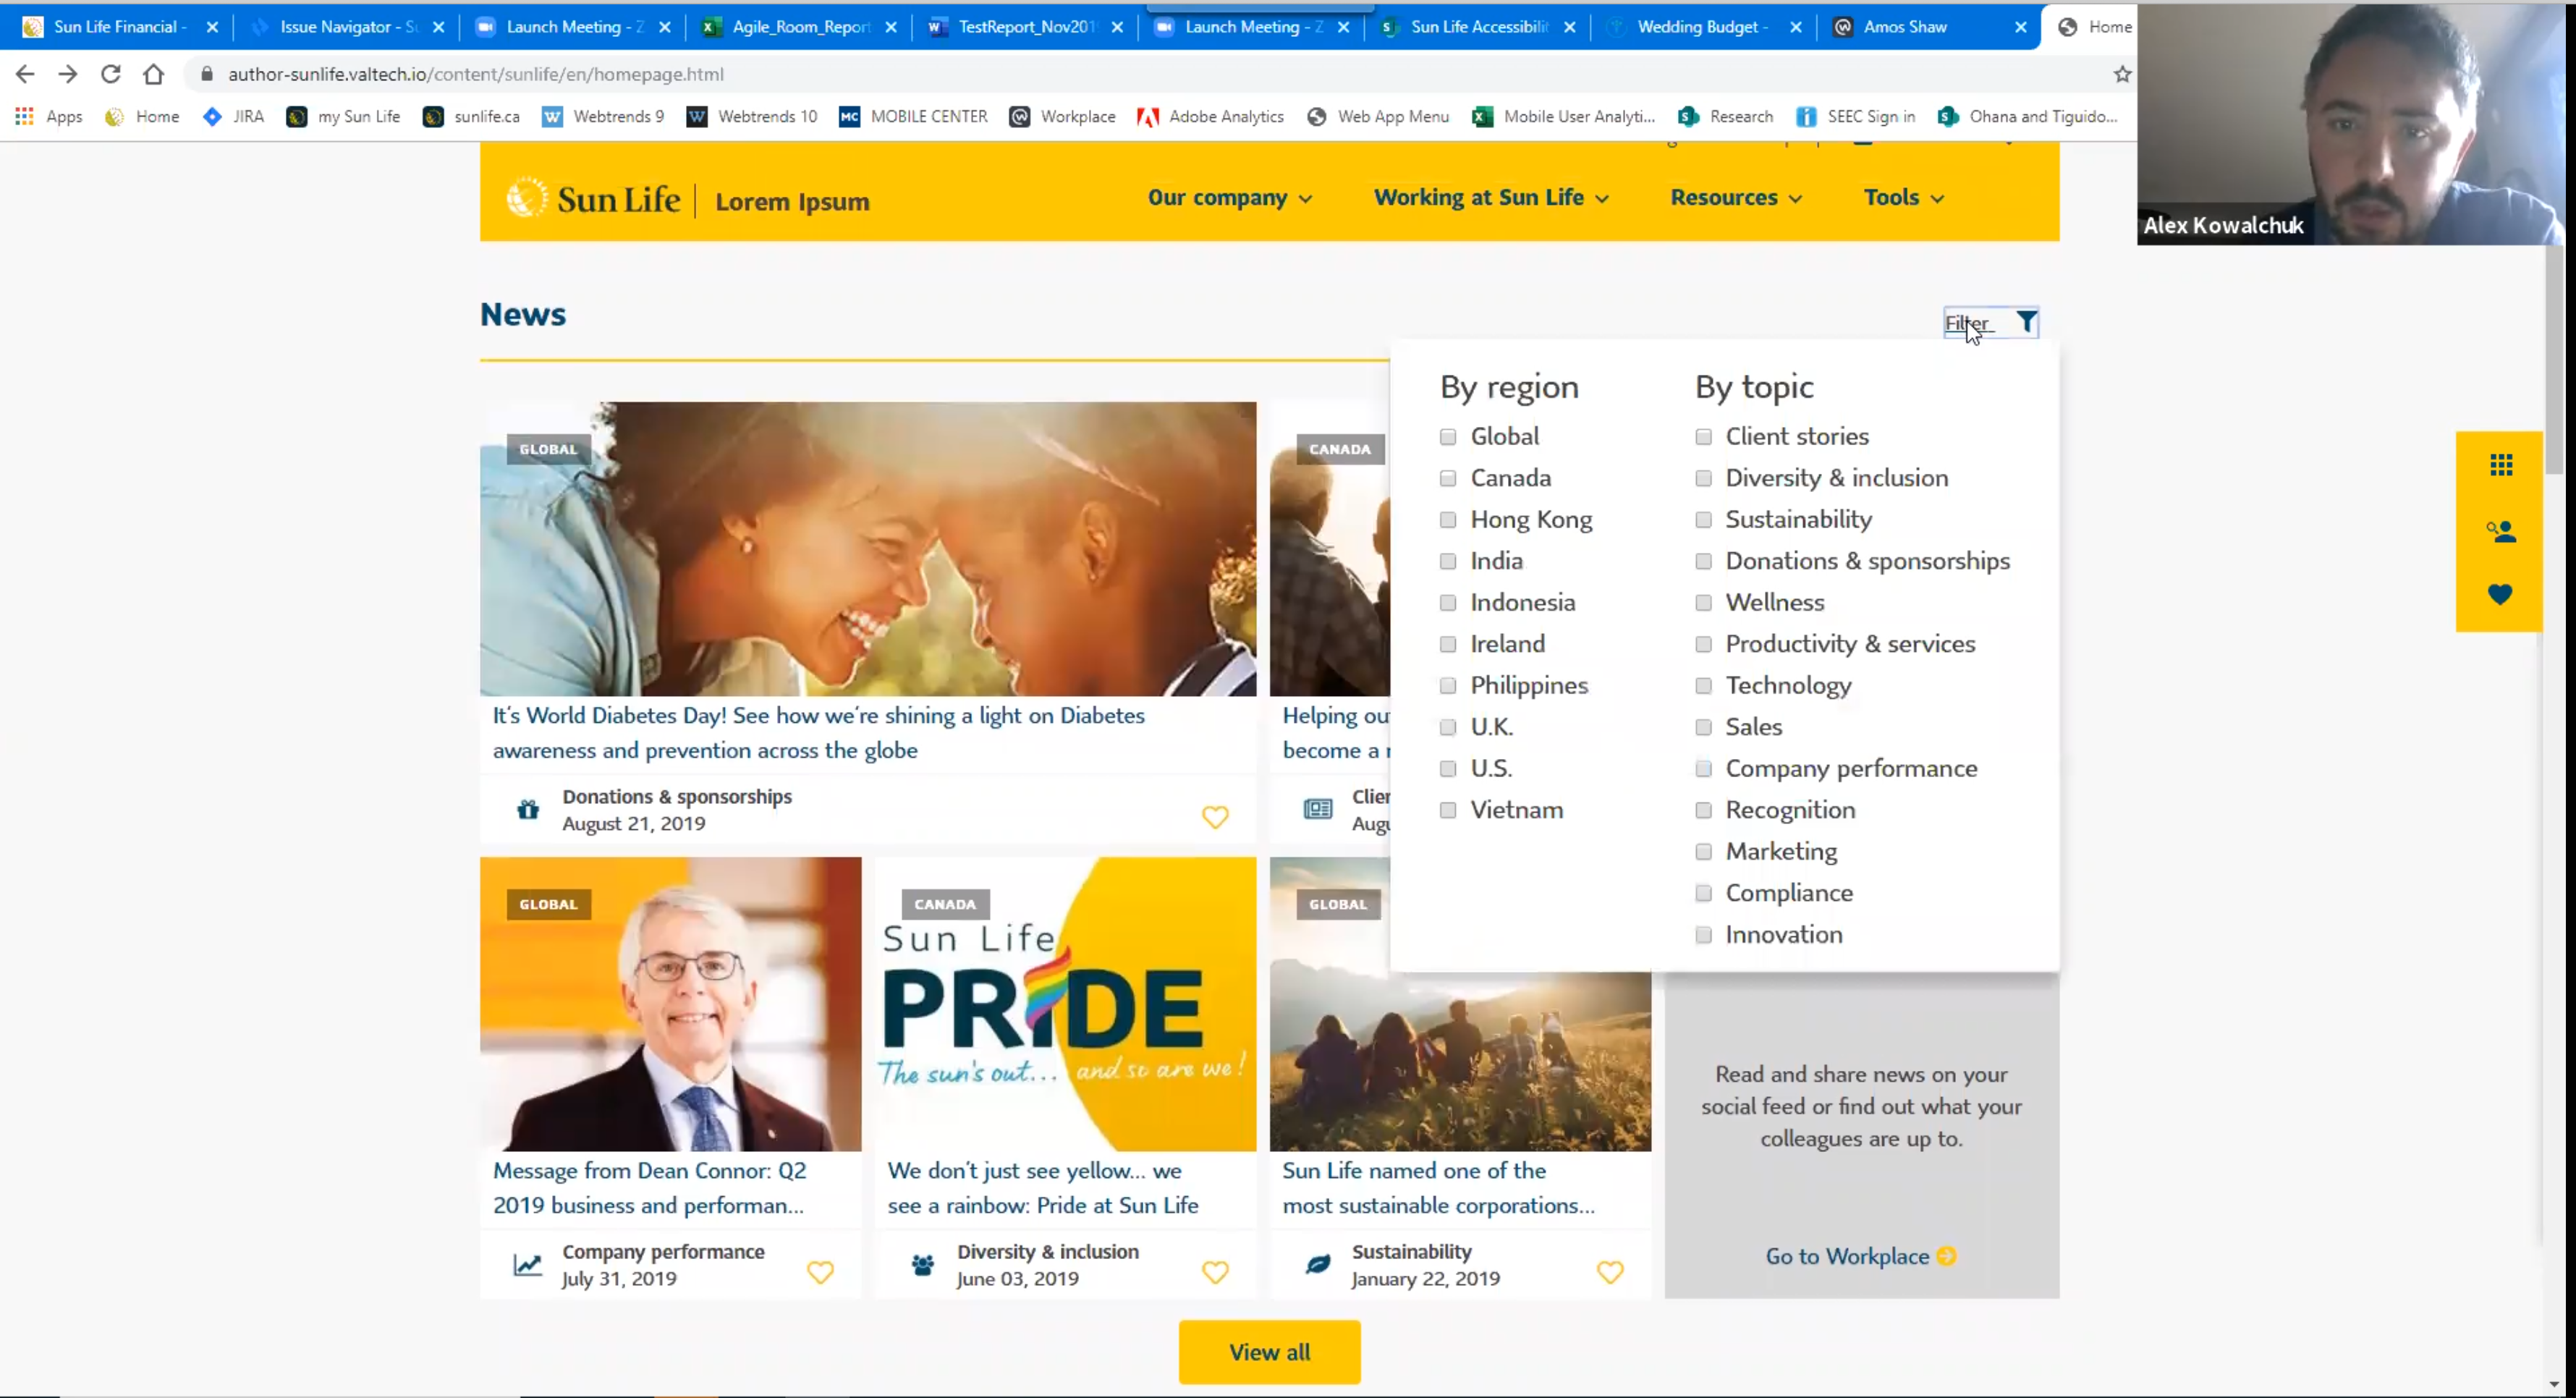Check the Wellness topic checkbox
Viewport: 2576px width, 1398px height.
[x=1704, y=603]
